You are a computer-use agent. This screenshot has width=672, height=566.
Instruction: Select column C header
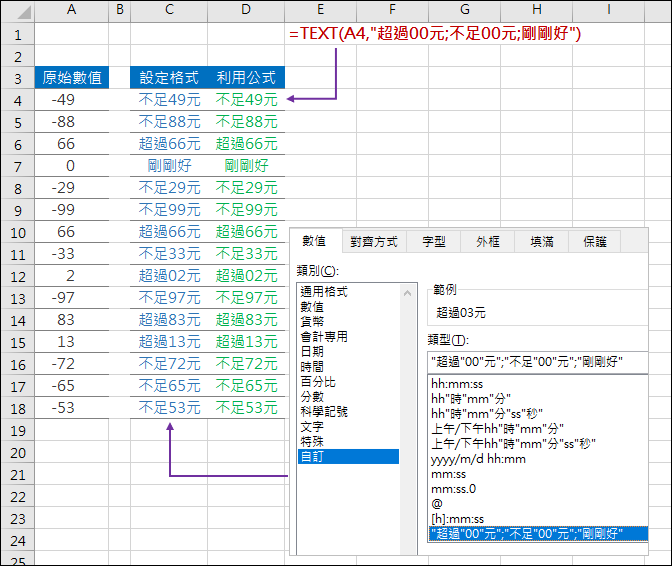click(169, 10)
